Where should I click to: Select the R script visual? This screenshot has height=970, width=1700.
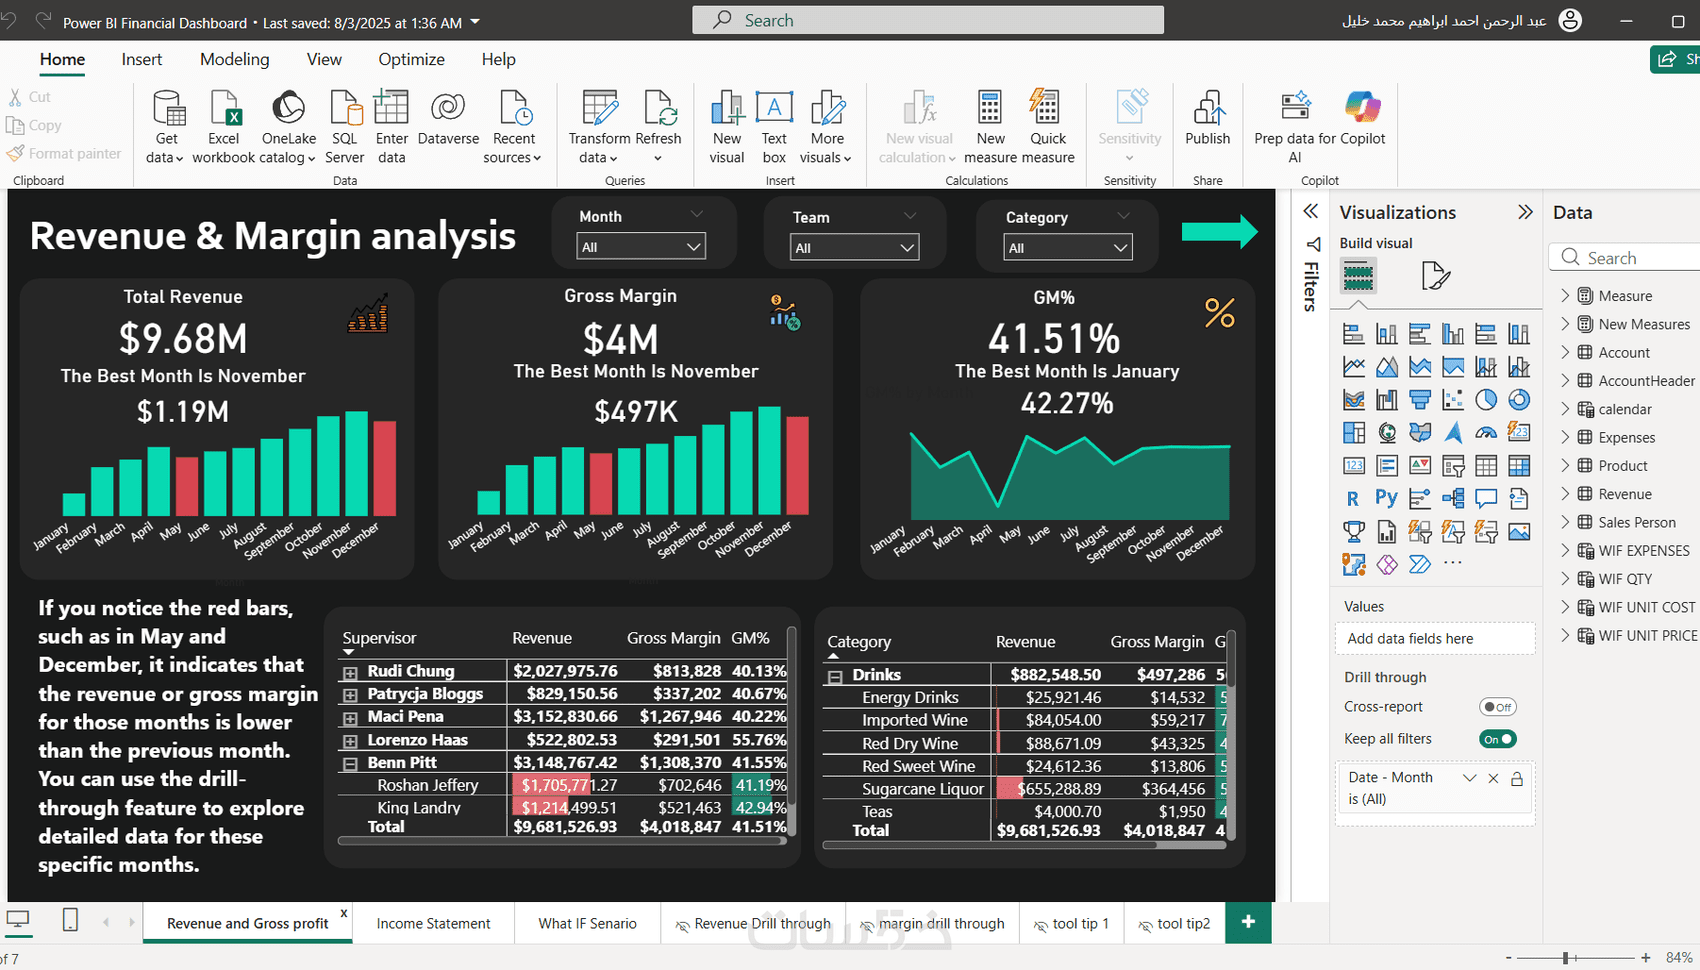click(x=1353, y=498)
